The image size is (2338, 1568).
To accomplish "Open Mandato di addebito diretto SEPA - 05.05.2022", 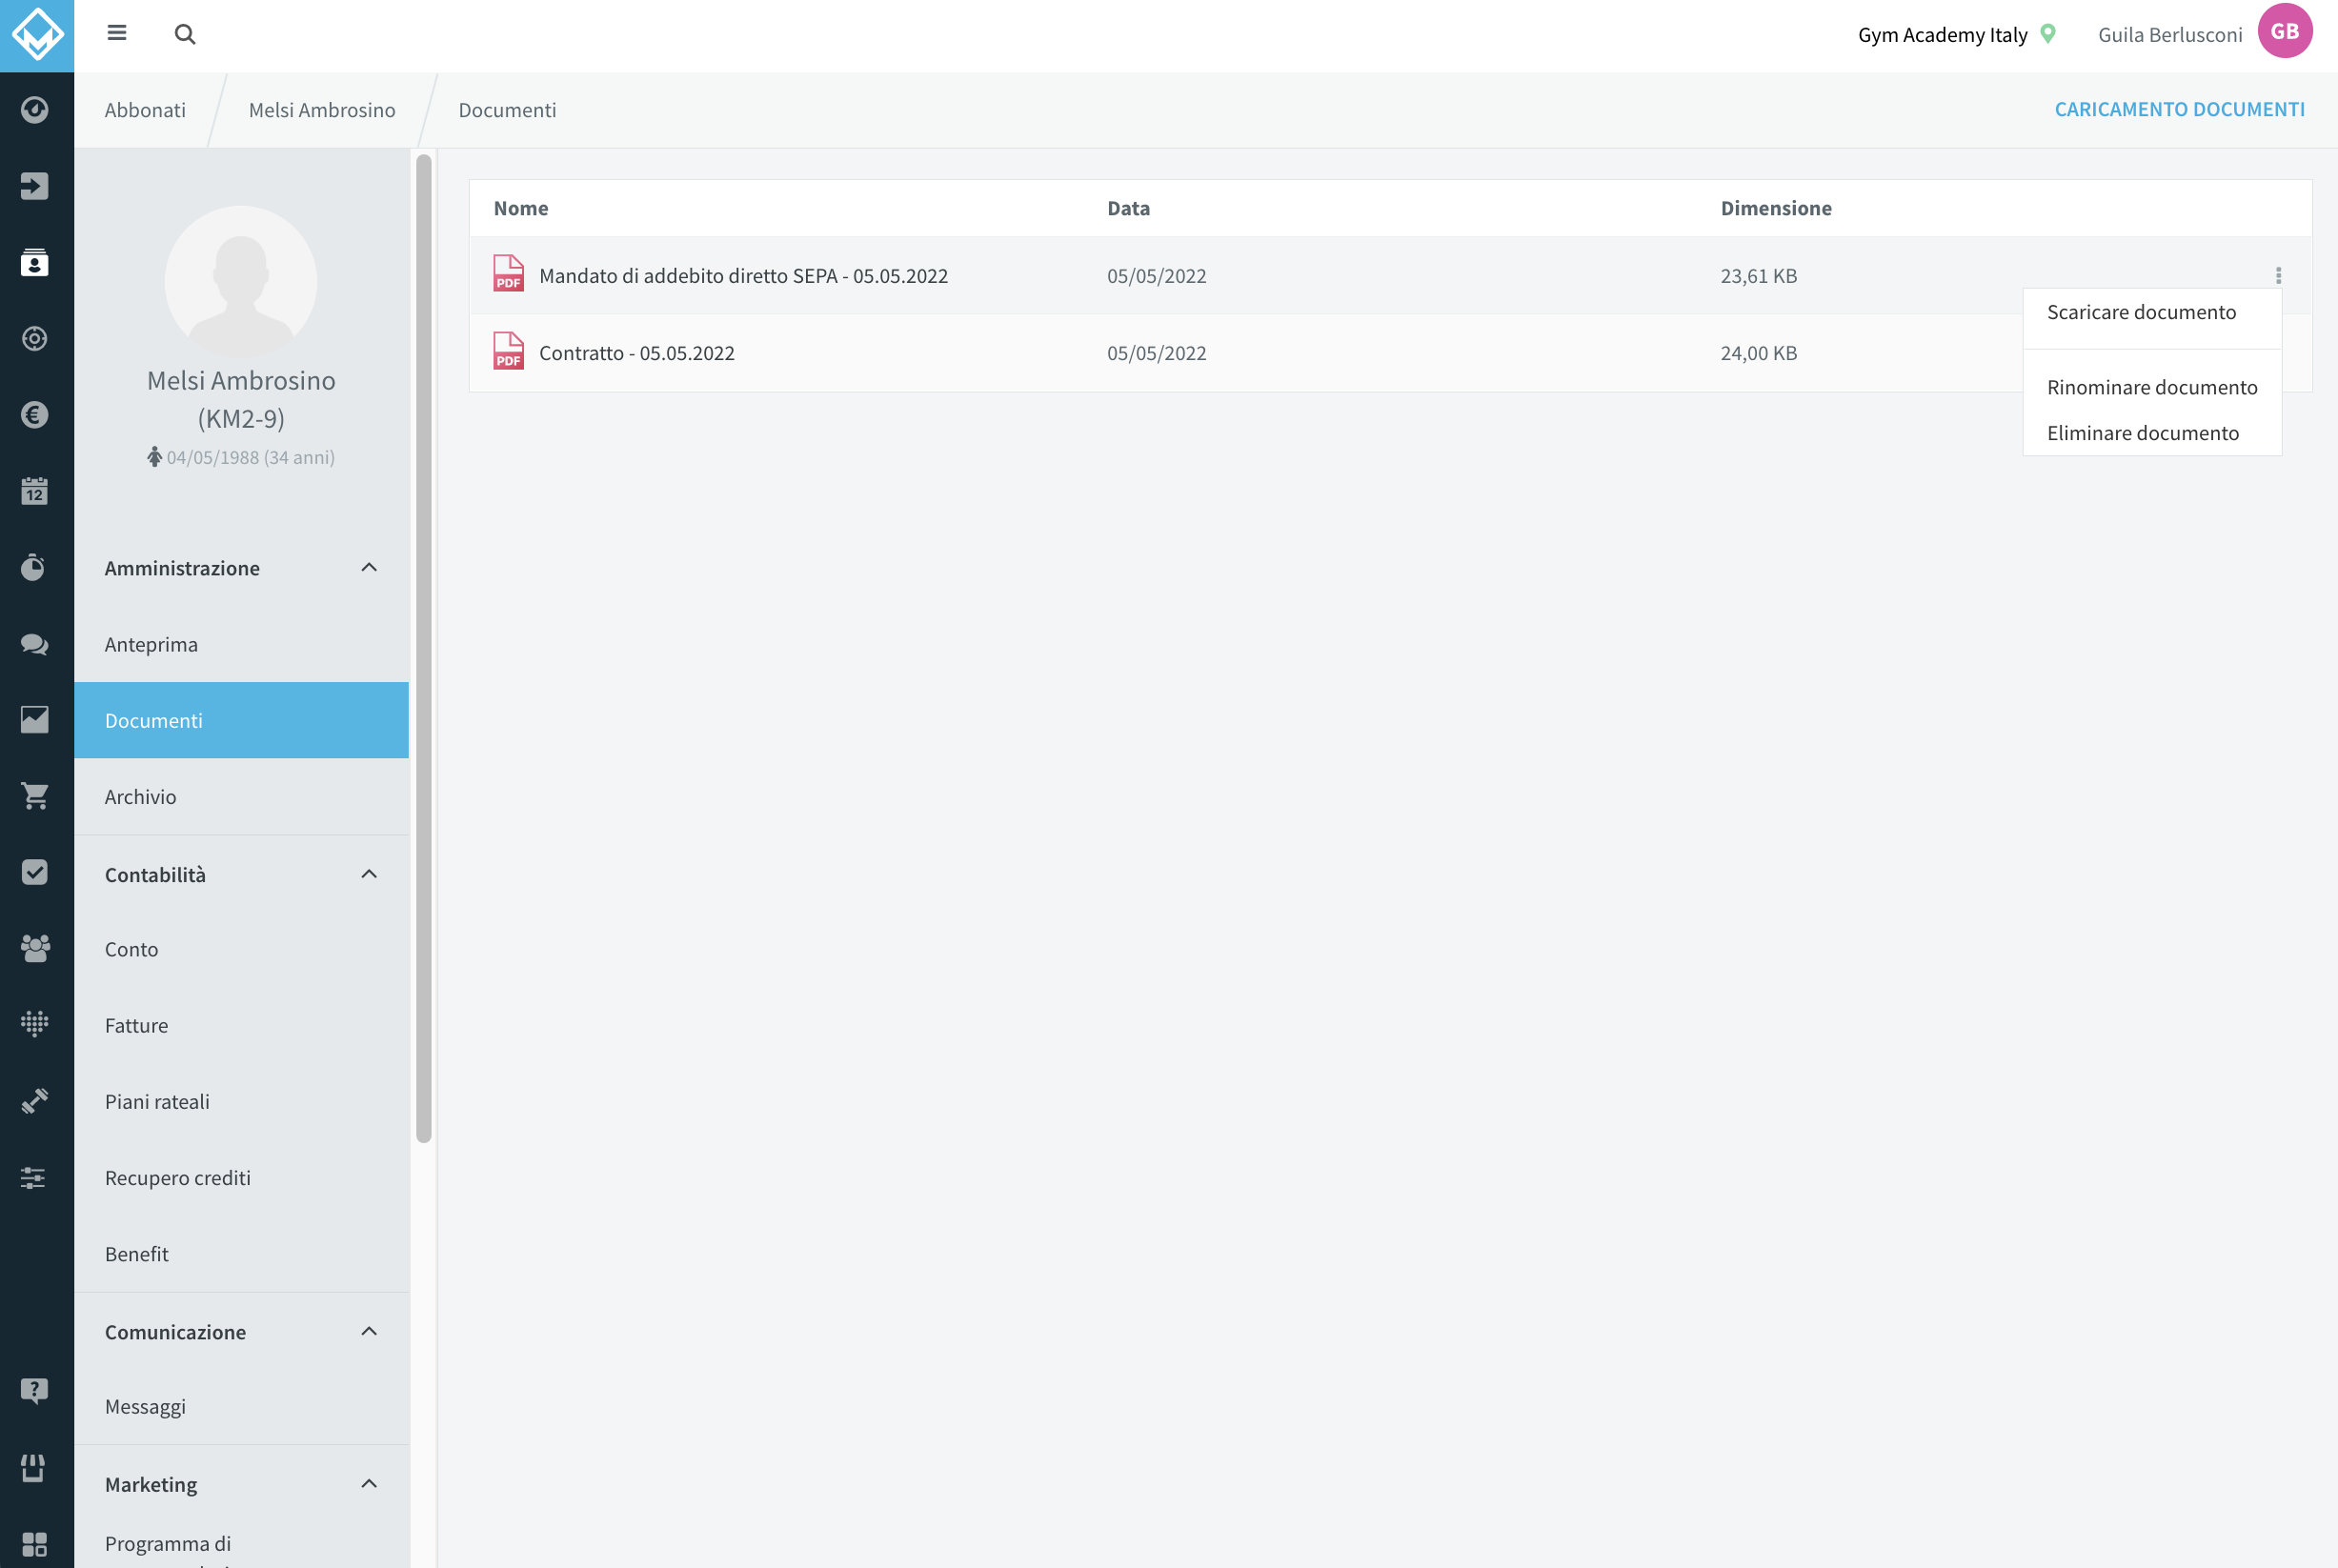I will (x=743, y=276).
